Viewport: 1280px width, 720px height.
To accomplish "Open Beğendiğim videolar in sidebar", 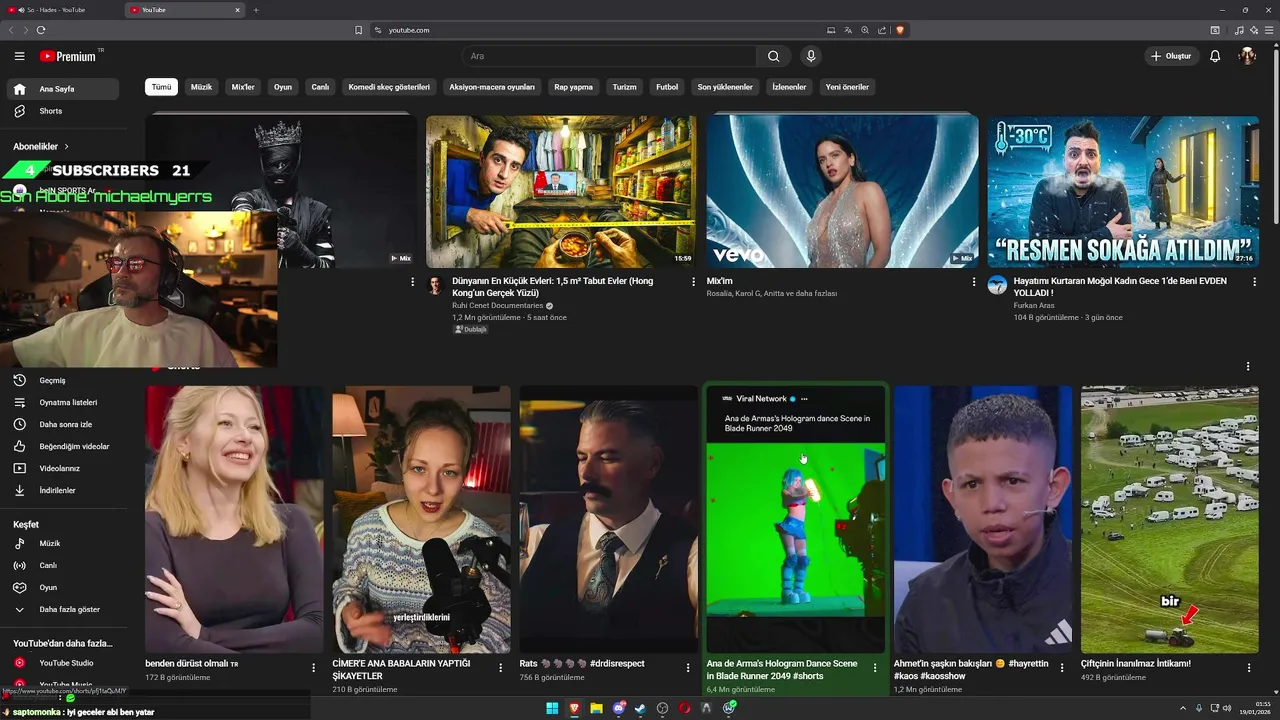I will coord(63,446).
